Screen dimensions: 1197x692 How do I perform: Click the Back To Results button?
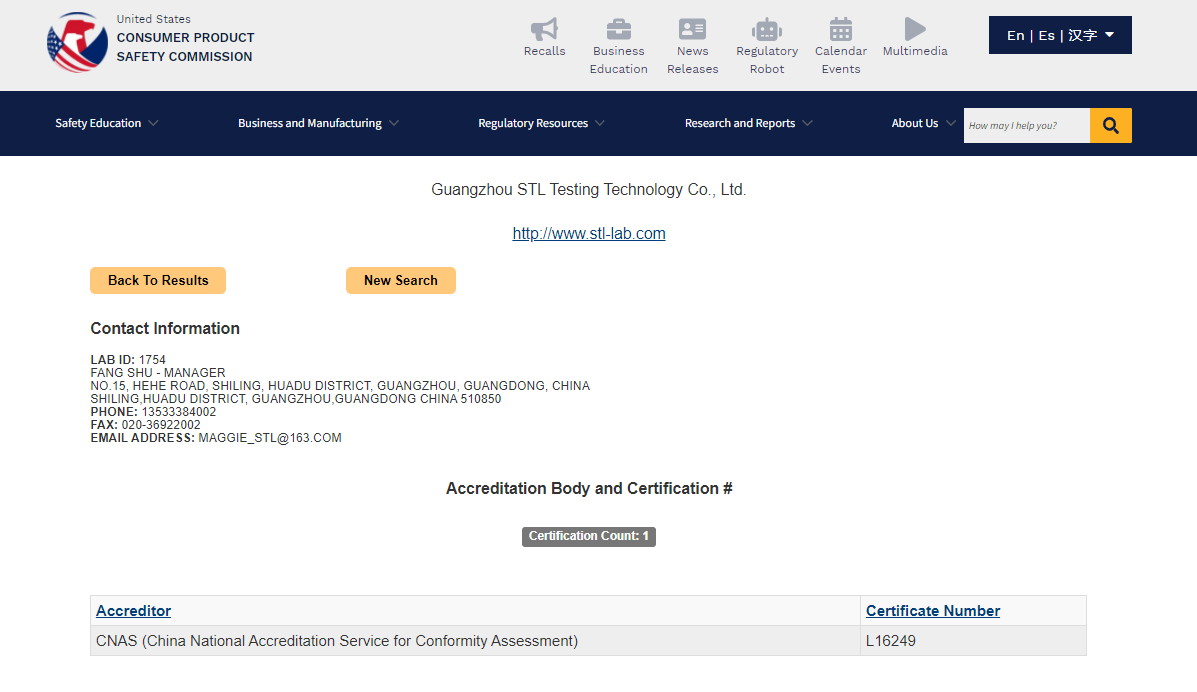(x=158, y=280)
